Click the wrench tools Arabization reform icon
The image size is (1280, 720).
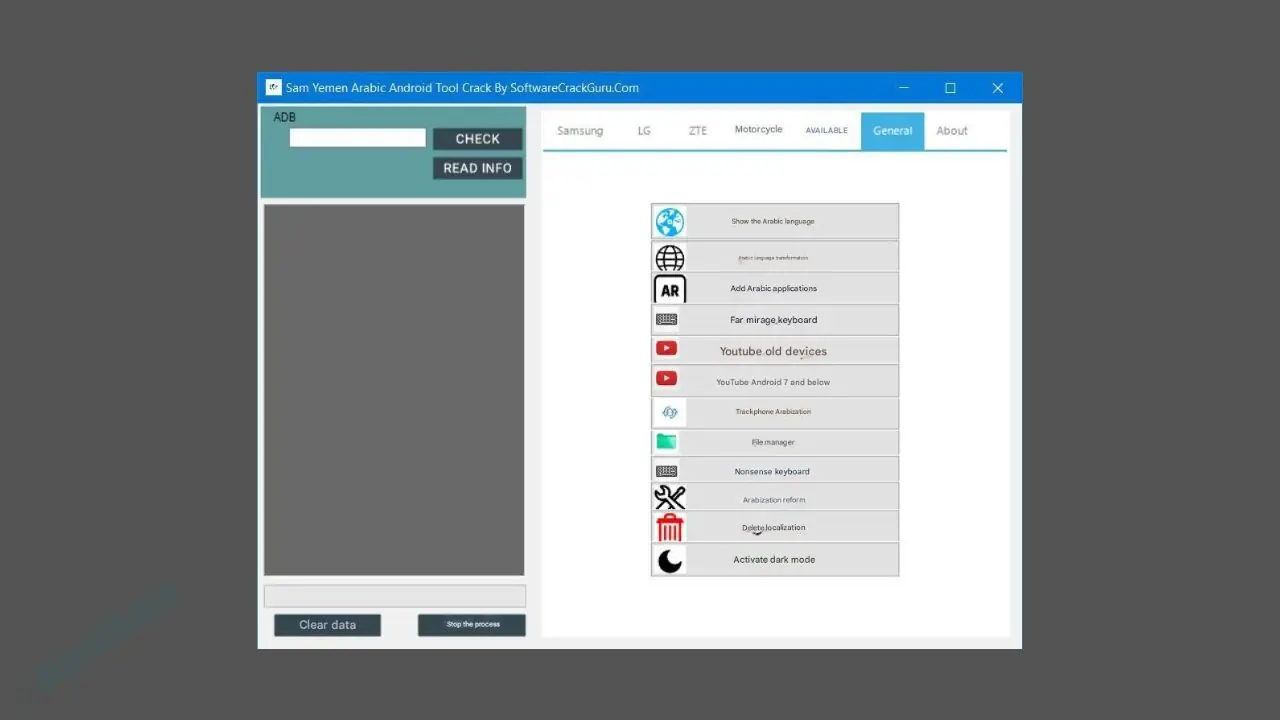pyautogui.click(x=669, y=497)
